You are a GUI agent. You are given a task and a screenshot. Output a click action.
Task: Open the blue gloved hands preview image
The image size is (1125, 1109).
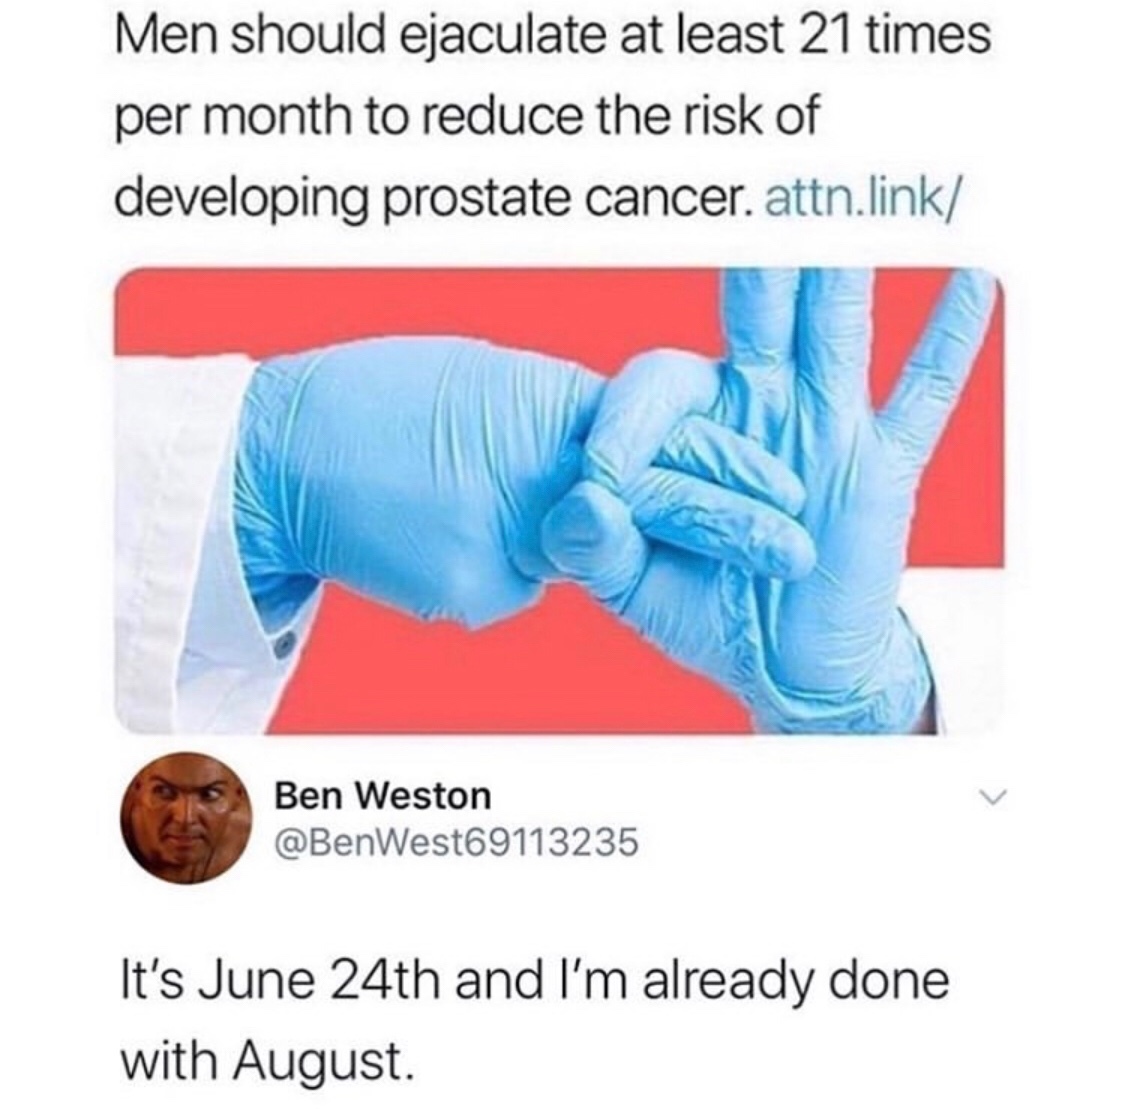pos(559,501)
